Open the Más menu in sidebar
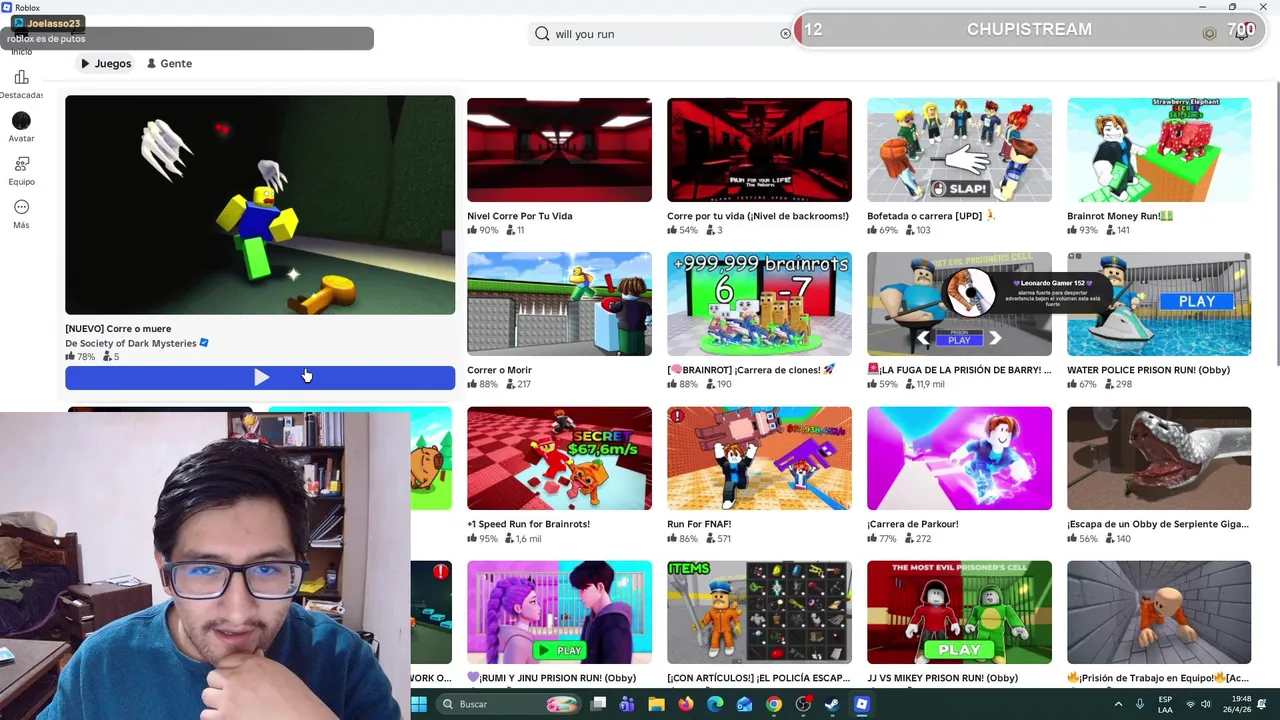This screenshot has height=720, width=1280. click(x=21, y=213)
